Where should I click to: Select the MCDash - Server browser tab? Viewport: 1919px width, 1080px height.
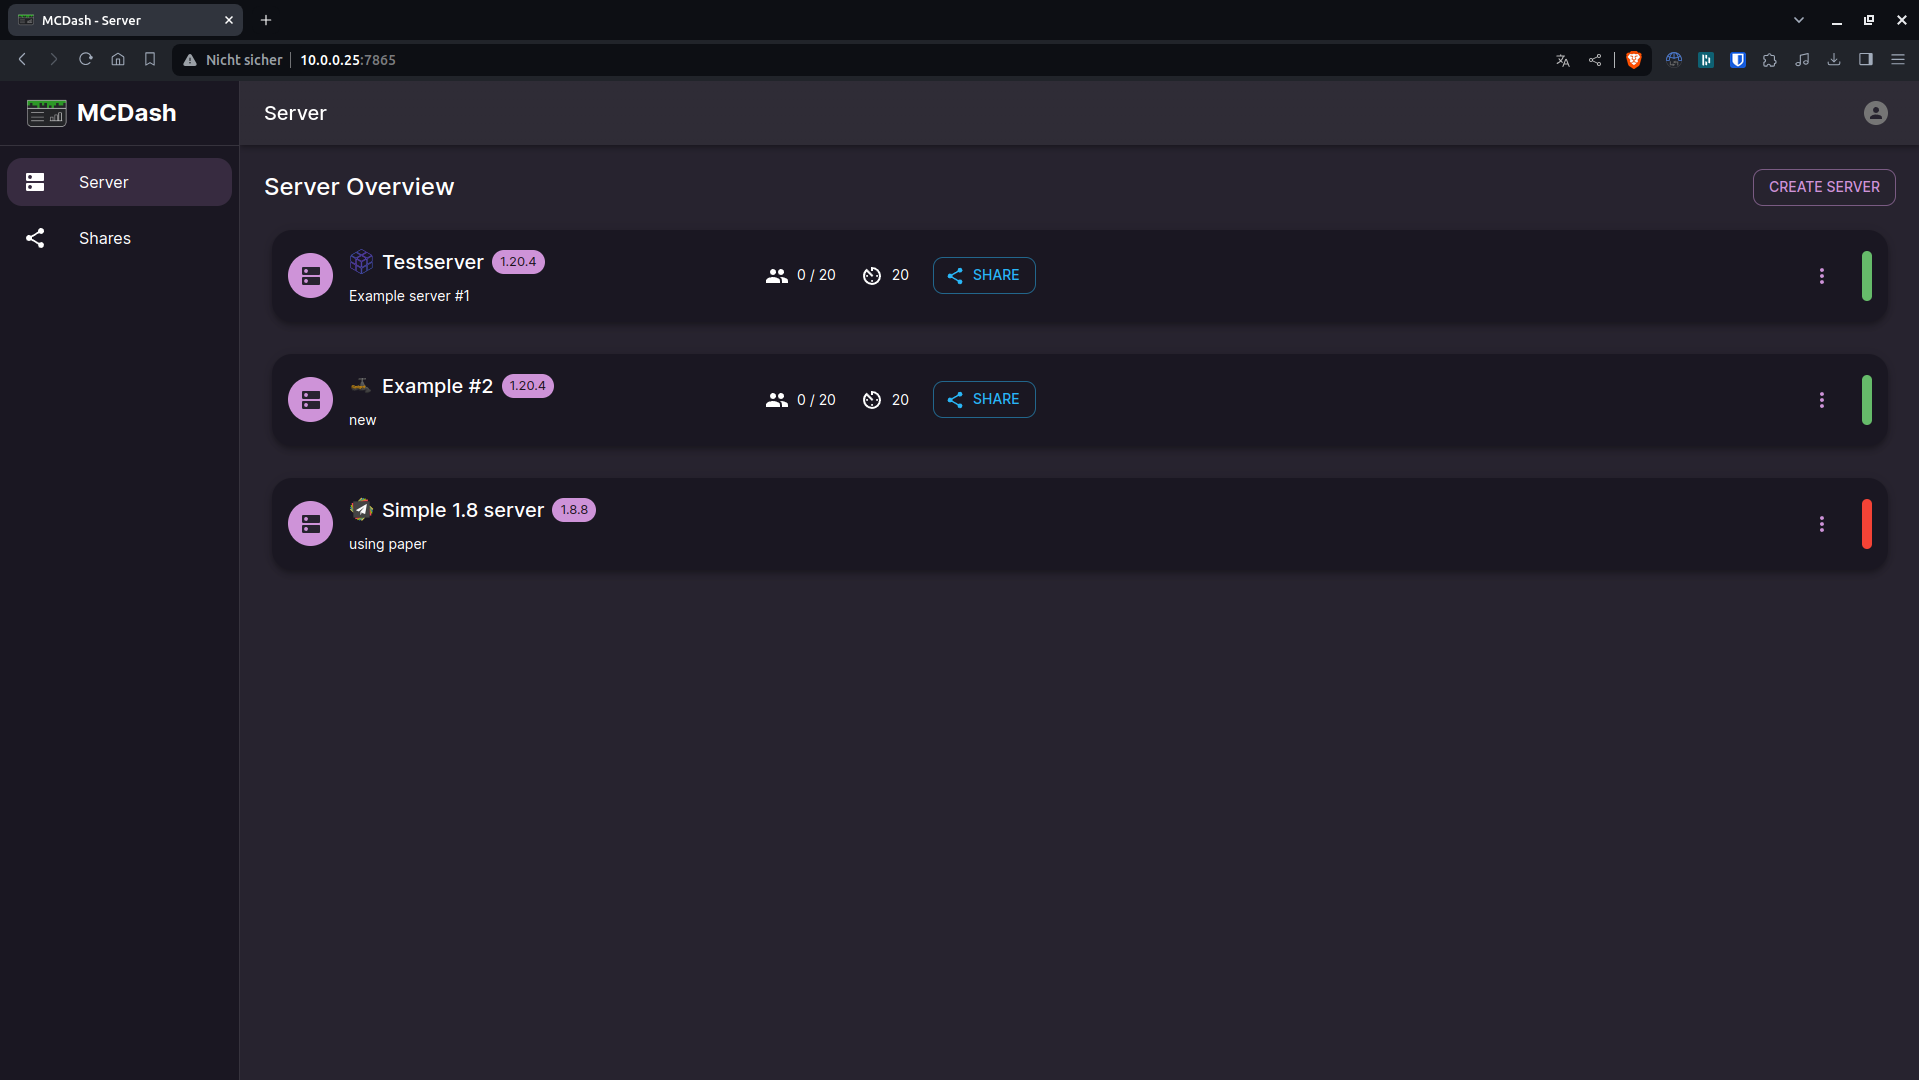(110, 20)
